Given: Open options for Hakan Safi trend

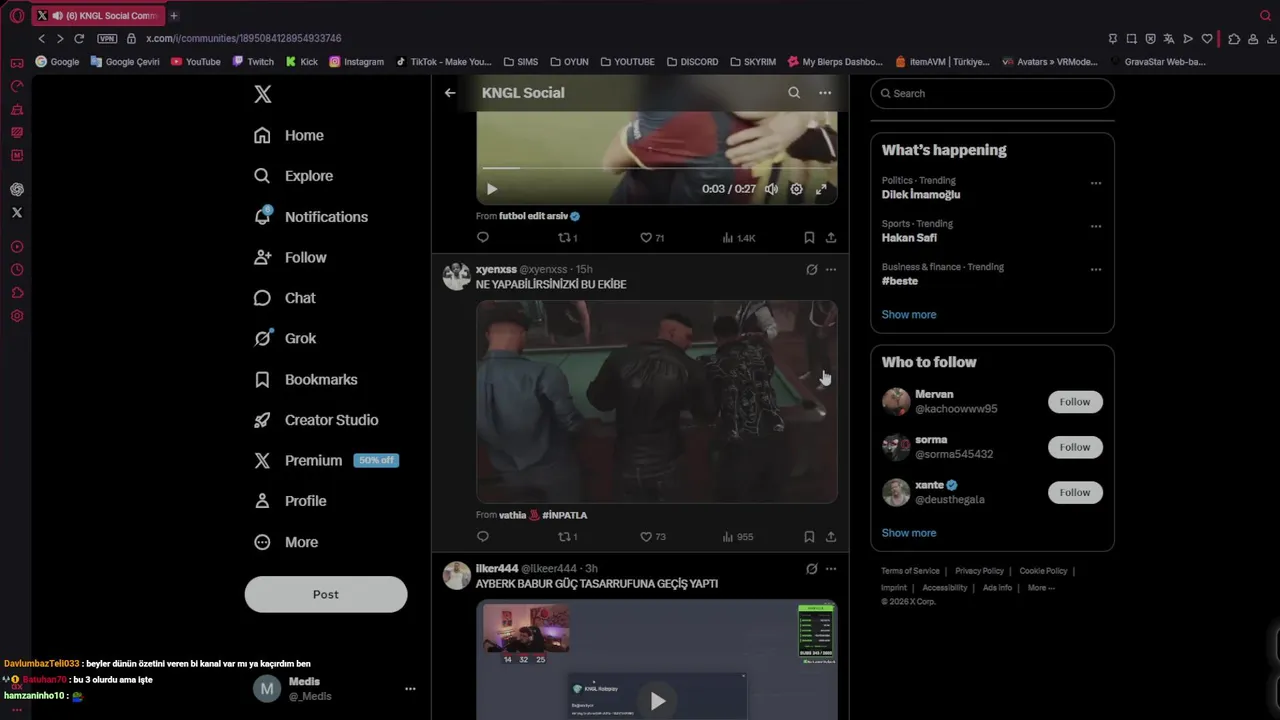Looking at the screenshot, I should coord(1096,226).
